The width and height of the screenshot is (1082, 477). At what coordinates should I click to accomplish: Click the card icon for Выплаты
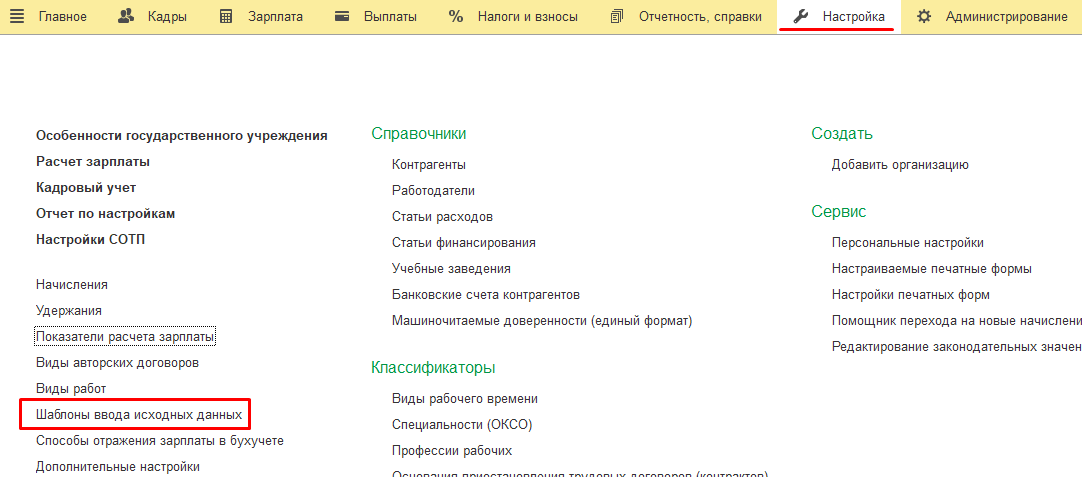coord(342,17)
